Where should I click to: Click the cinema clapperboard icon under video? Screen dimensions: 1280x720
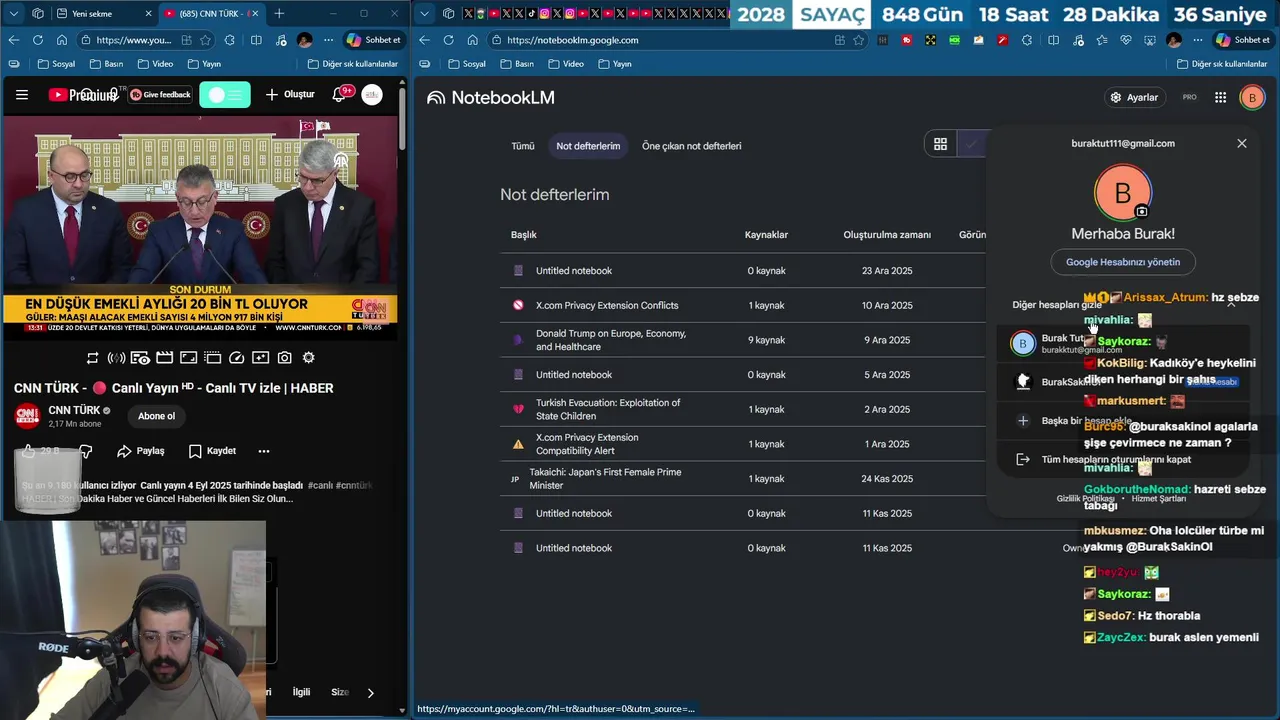(x=165, y=358)
